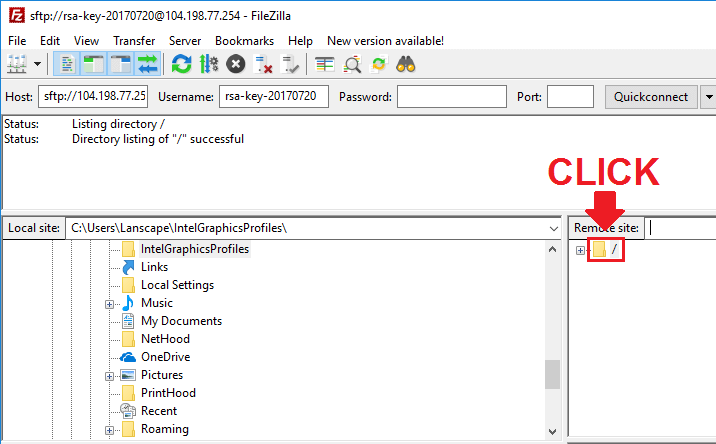This screenshot has height=444, width=716.
Task: Open the Server menu
Action: [185, 41]
